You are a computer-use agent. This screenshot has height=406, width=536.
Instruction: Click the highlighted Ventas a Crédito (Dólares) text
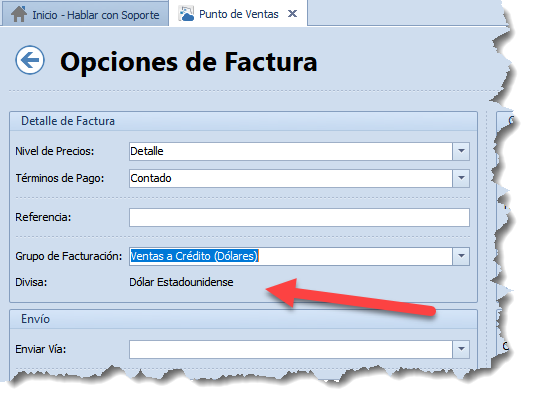(194, 256)
